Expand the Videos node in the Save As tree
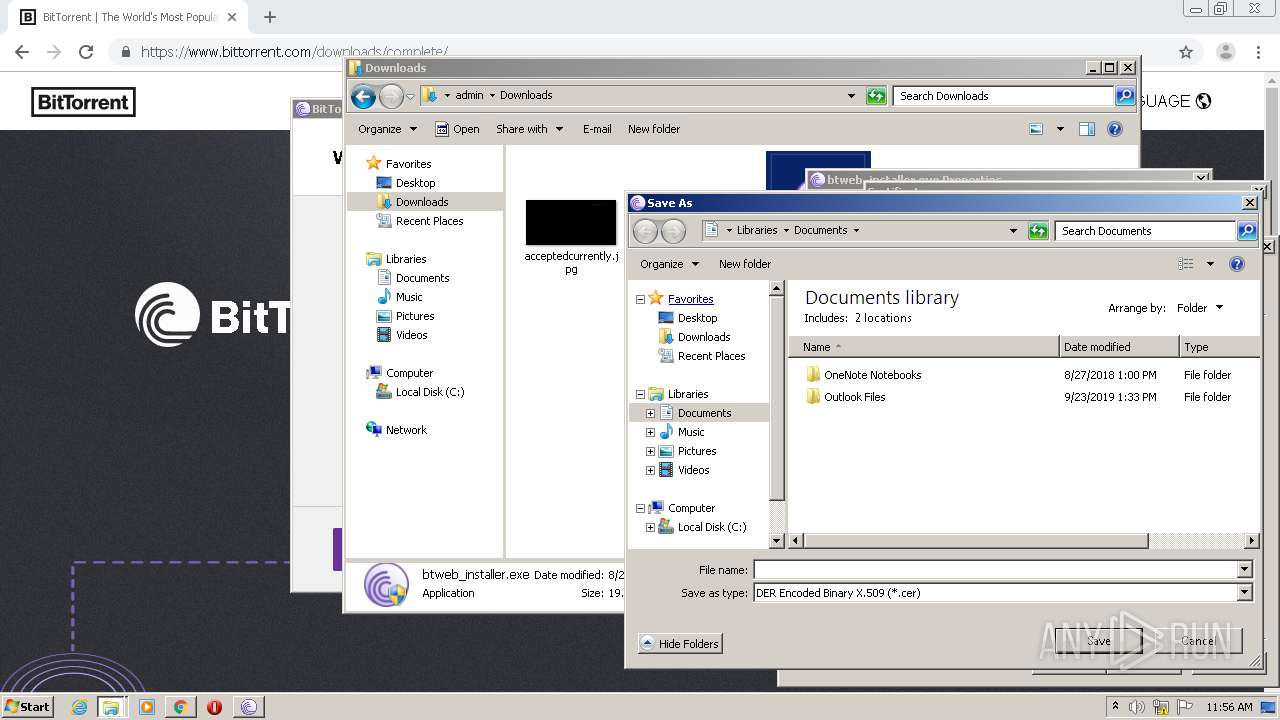 (x=651, y=470)
